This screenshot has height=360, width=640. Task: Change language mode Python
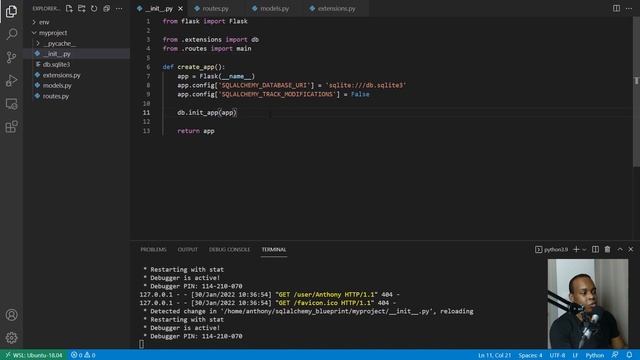(x=595, y=355)
